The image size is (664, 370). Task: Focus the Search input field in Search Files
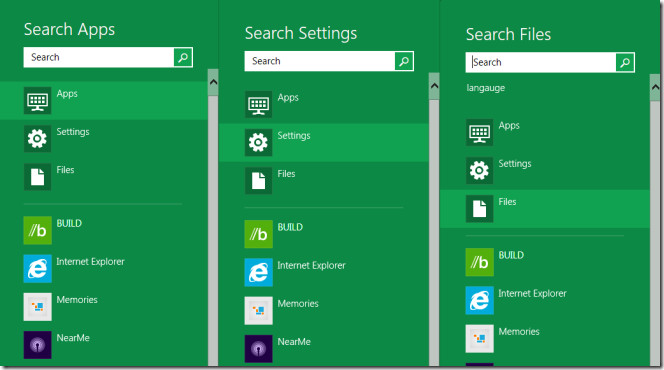coord(541,63)
